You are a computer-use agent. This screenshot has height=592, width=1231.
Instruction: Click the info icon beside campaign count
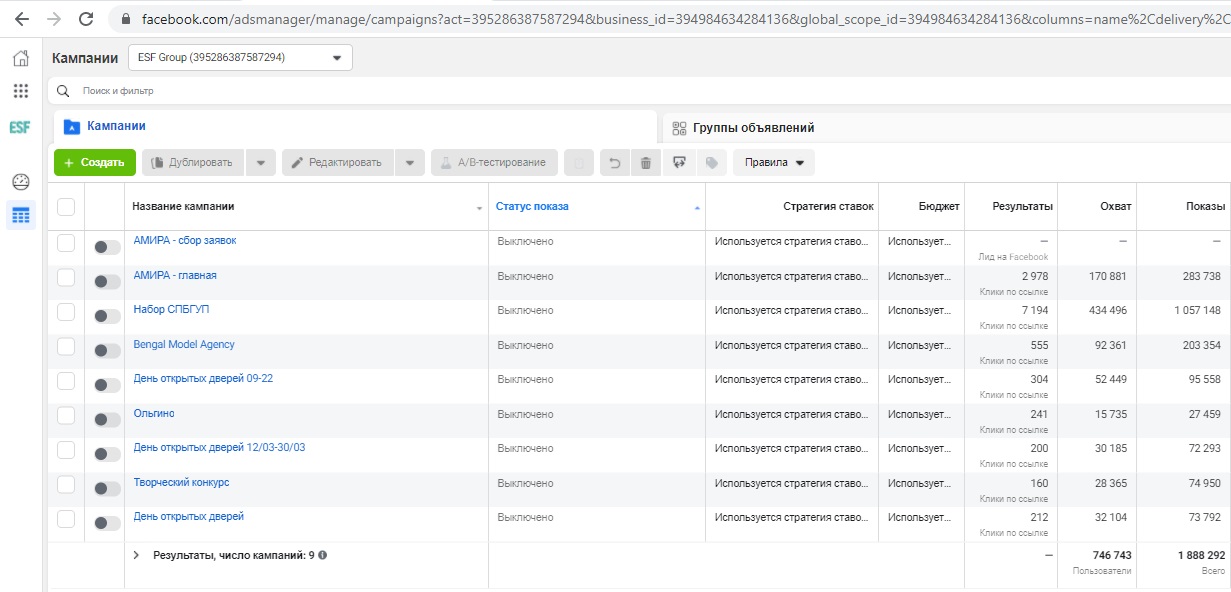(x=323, y=555)
